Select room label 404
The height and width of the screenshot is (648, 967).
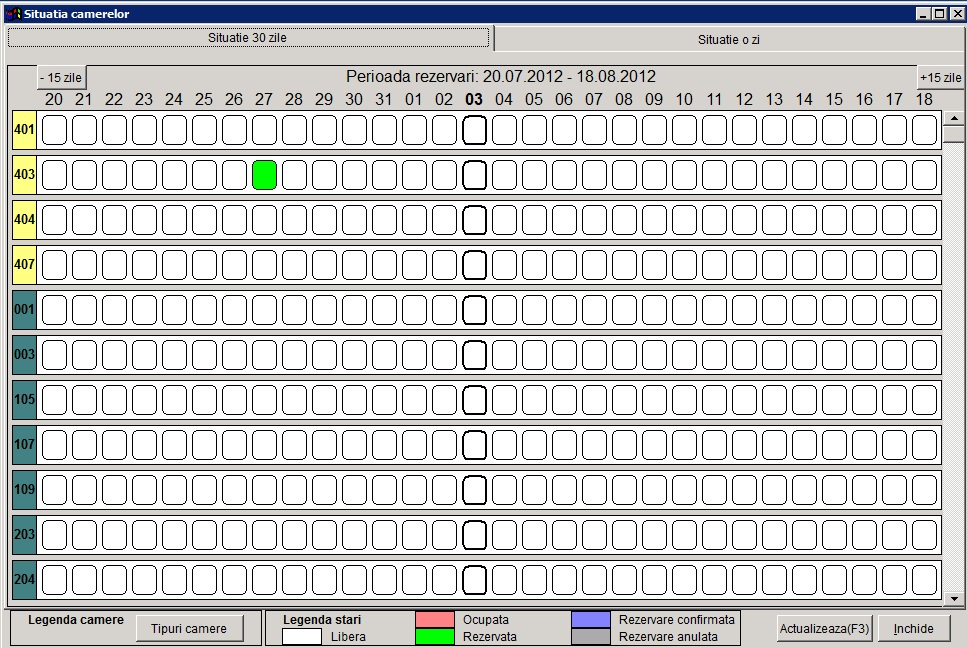[x=25, y=219]
